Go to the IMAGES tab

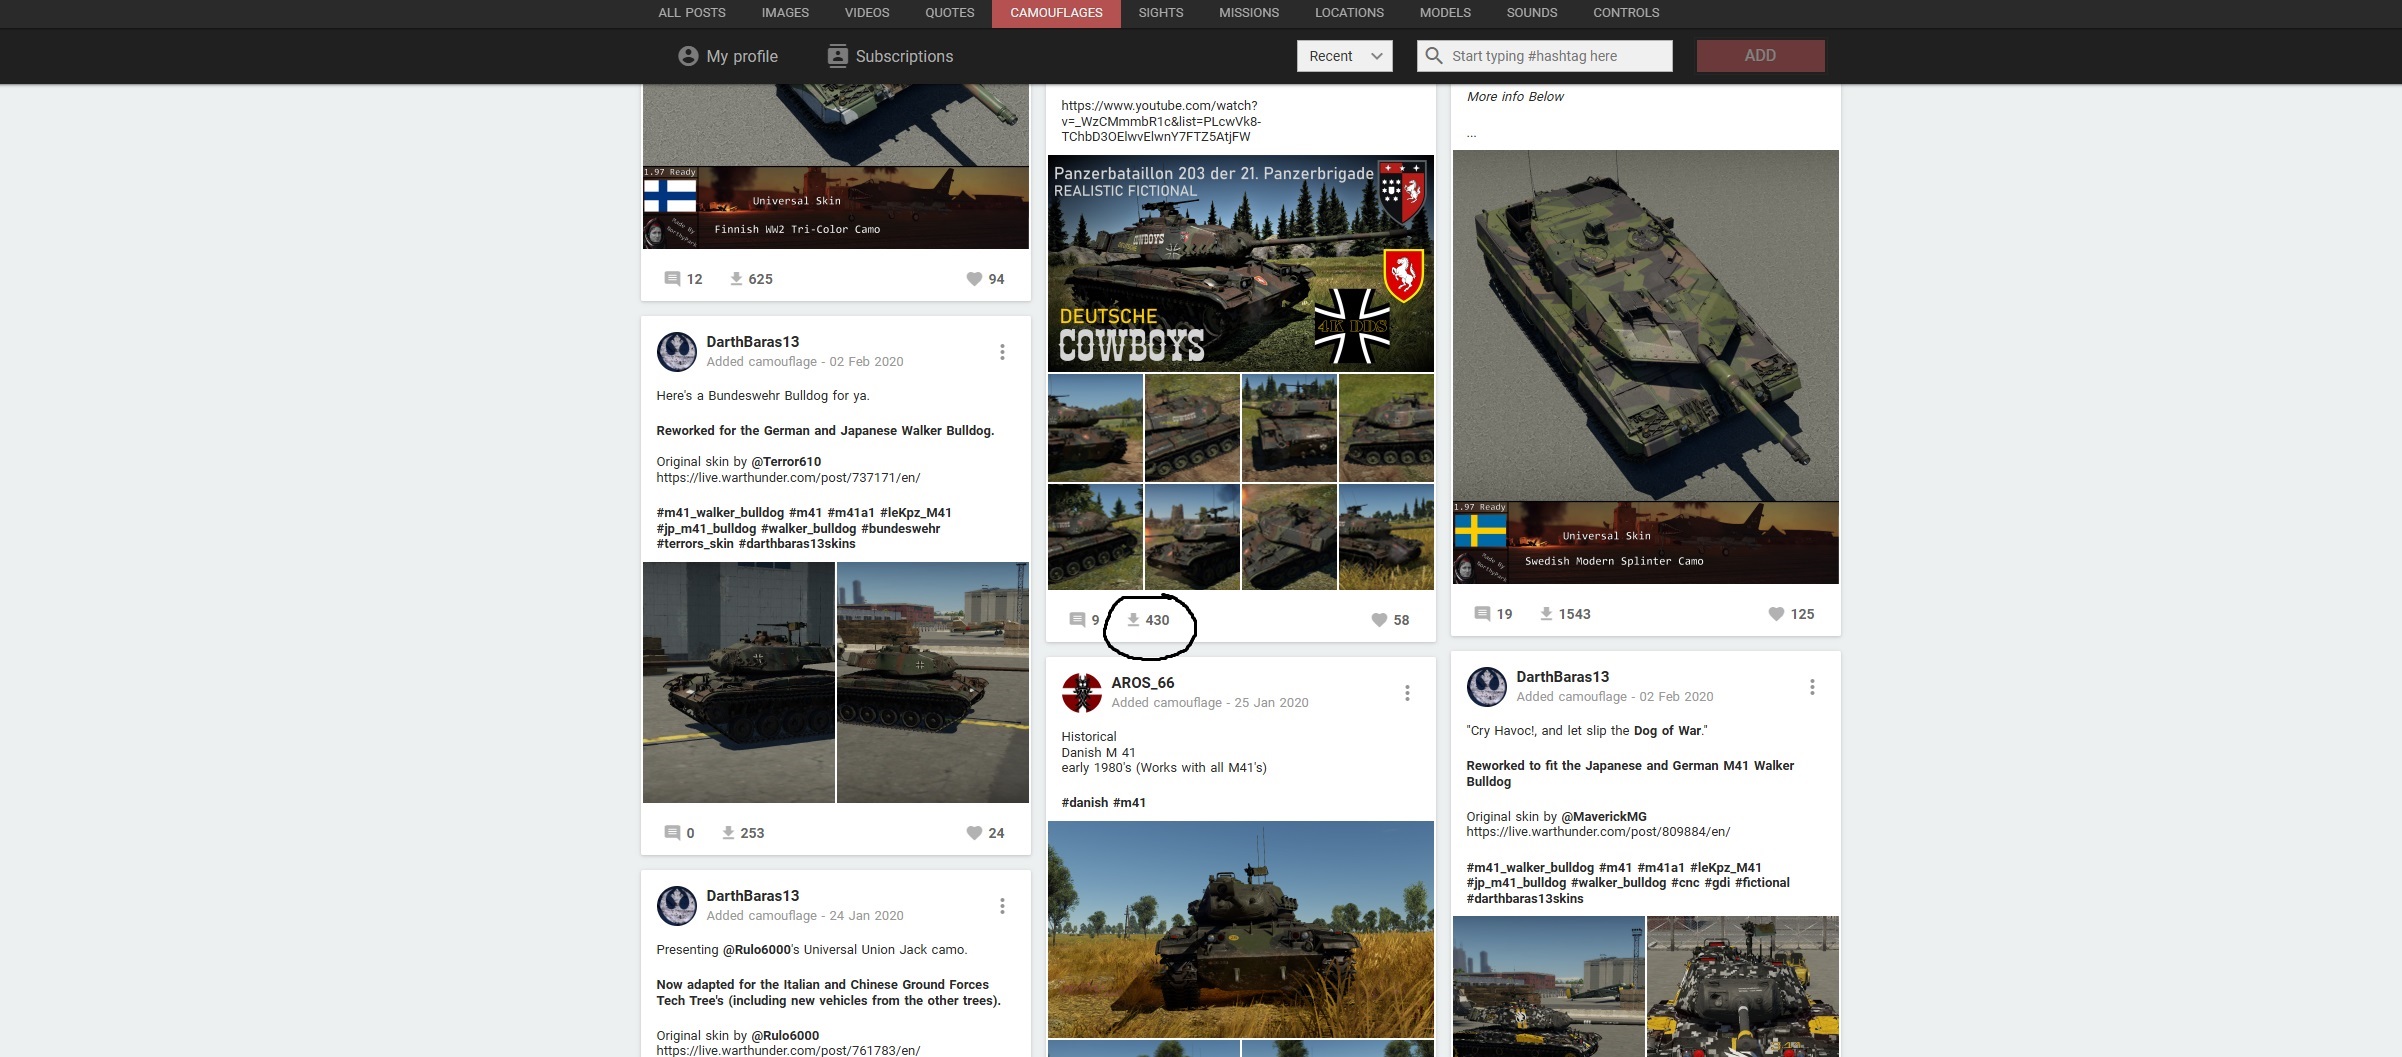point(785,13)
